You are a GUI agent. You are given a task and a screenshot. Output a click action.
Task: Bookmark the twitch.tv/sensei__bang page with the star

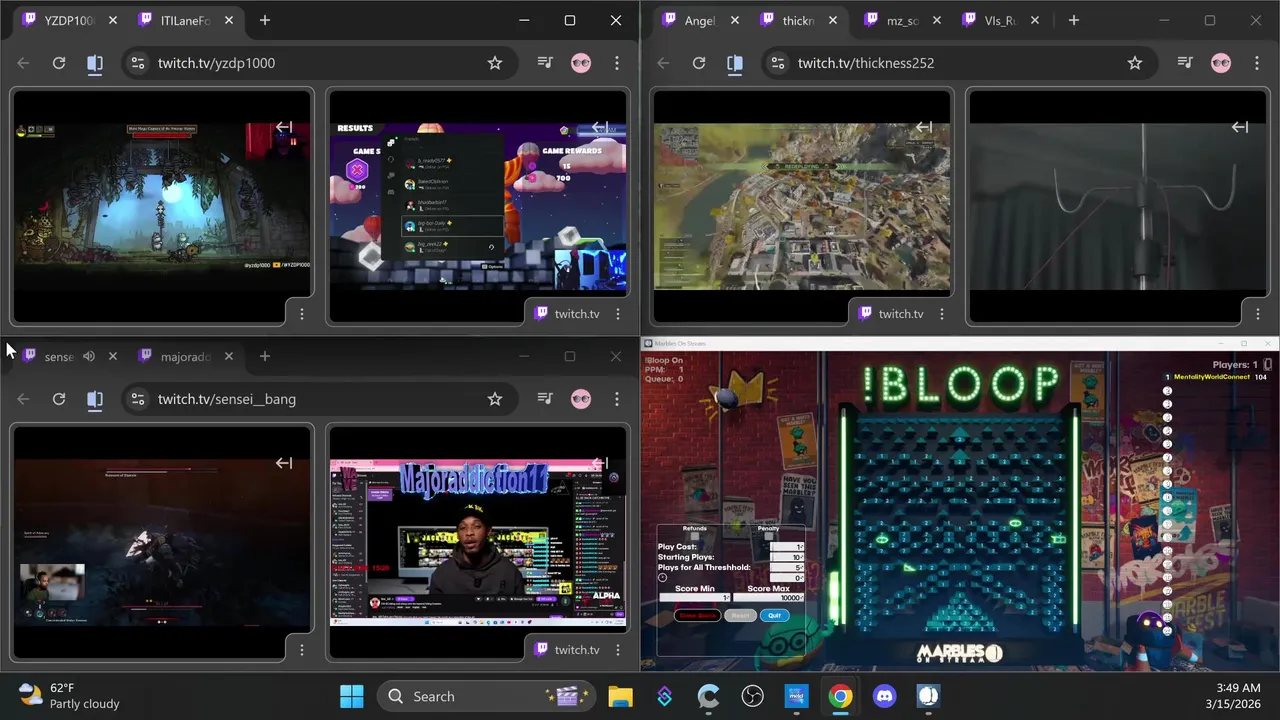[495, 399]
